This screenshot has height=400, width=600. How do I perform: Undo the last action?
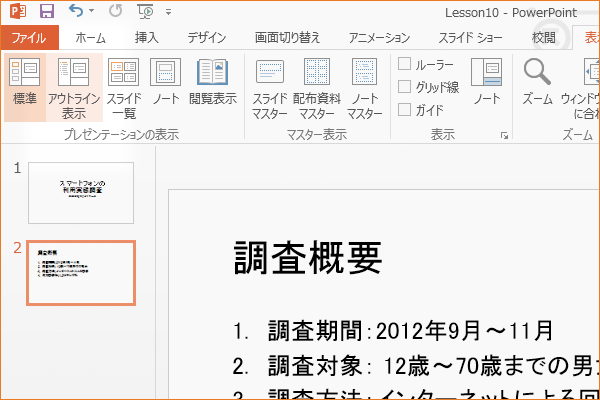(x=76, y=11)
